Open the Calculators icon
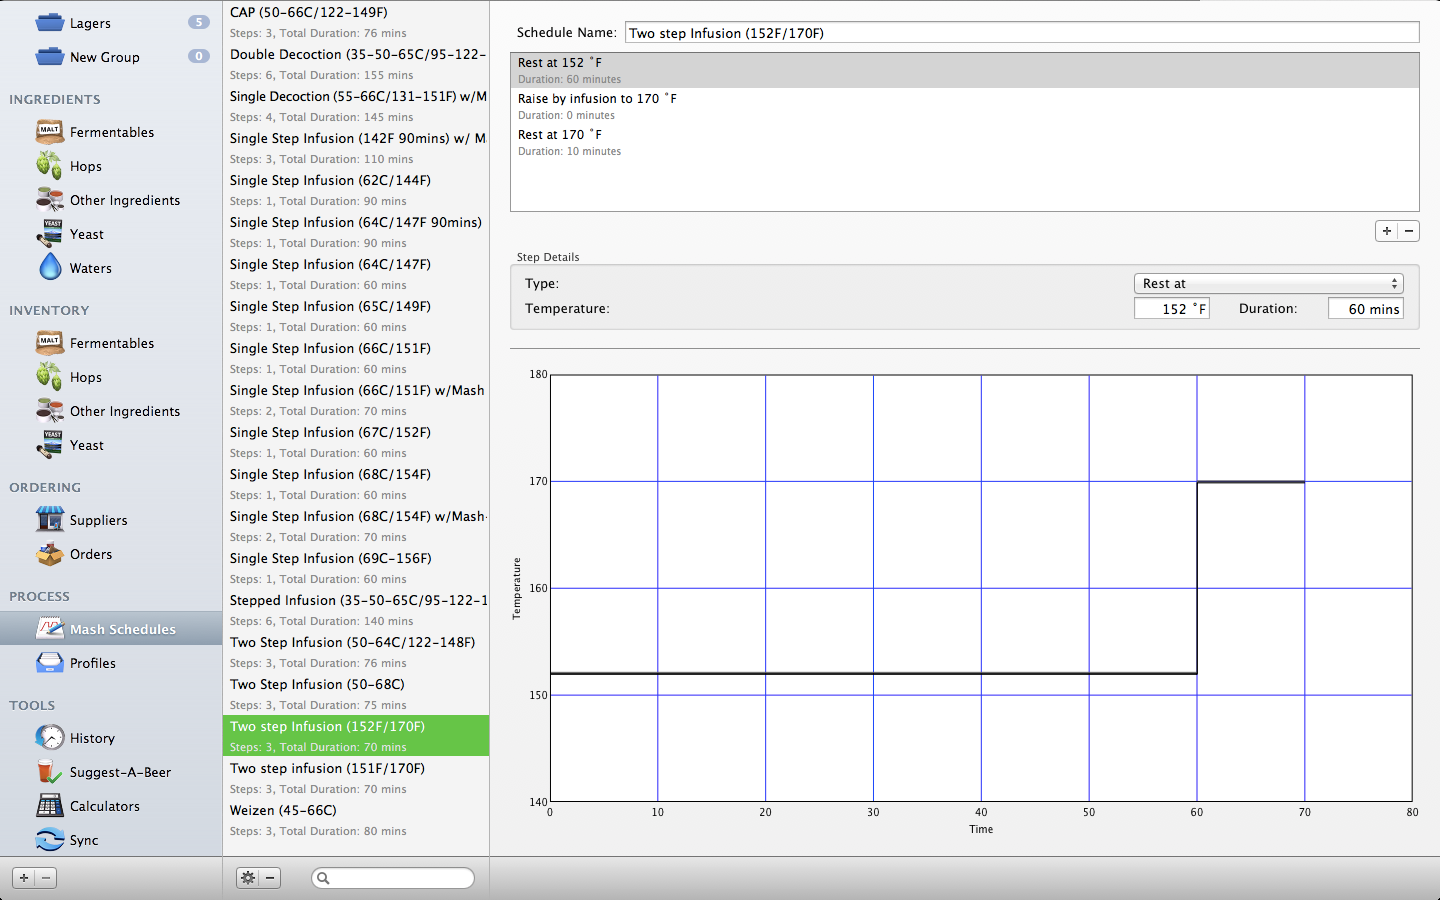The height and width of the screenshot is (900, 1440). tap(50, 805)
